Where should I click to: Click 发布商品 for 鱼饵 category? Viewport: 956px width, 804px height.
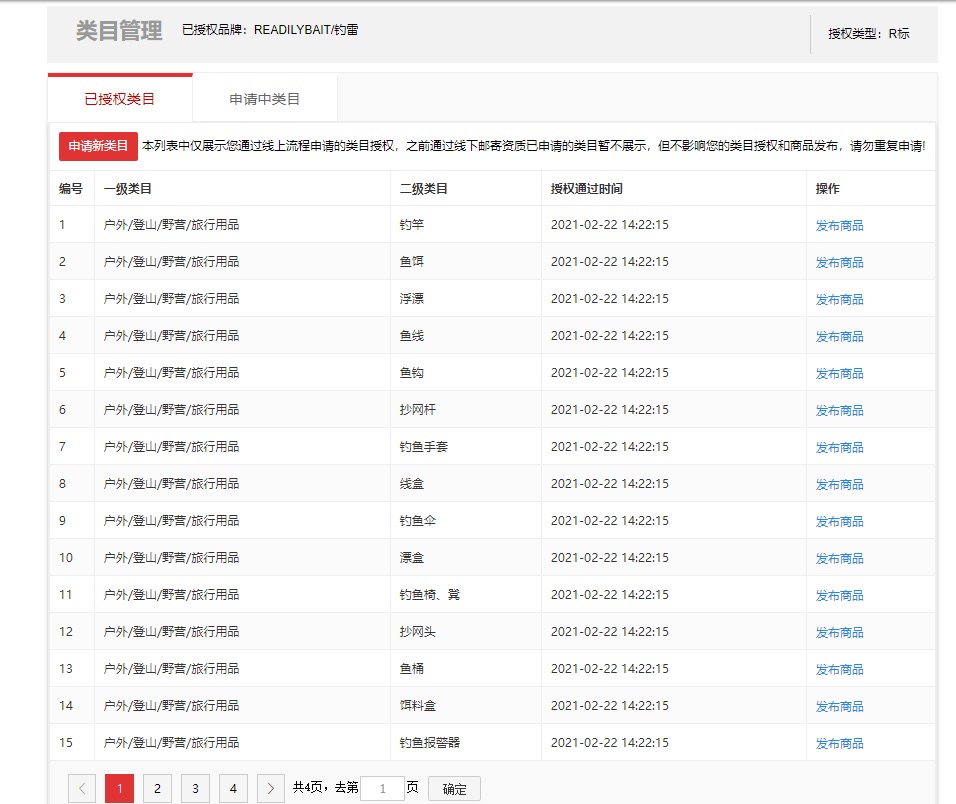(x=839, y=263)
